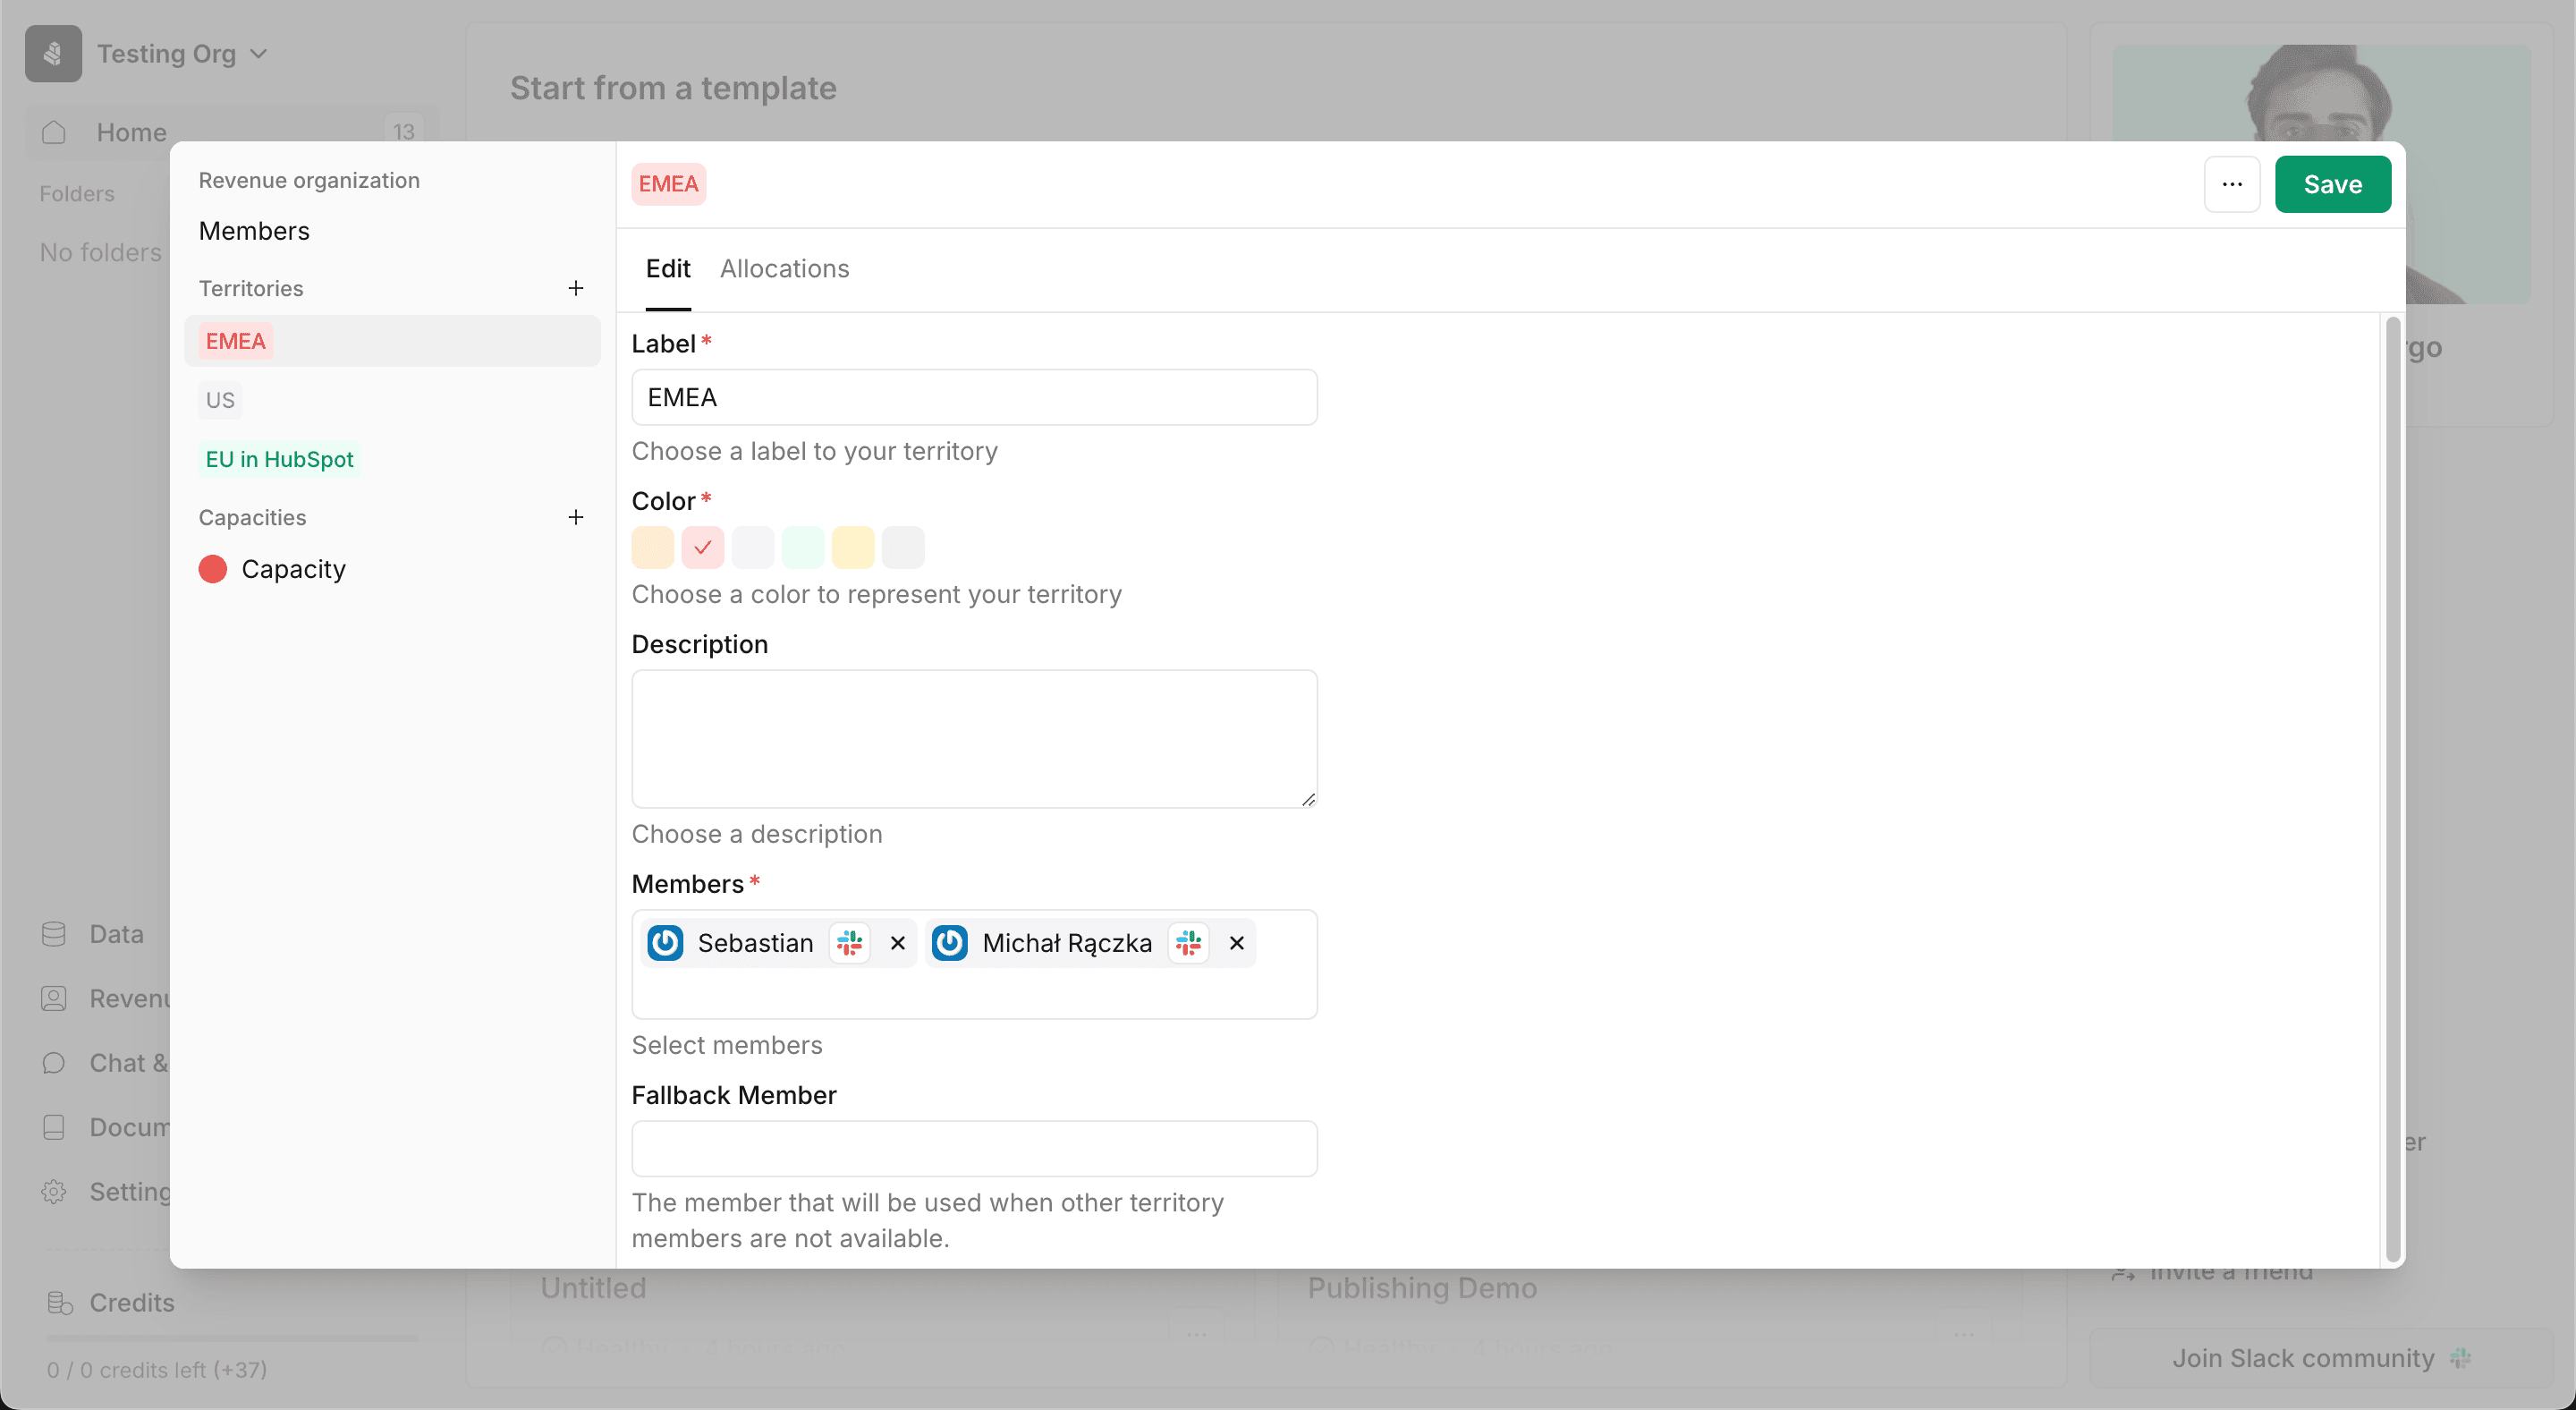Go to Home in the sidebar
Viewport: 2576px width, 1410px height.
click(x=232, y=132)
